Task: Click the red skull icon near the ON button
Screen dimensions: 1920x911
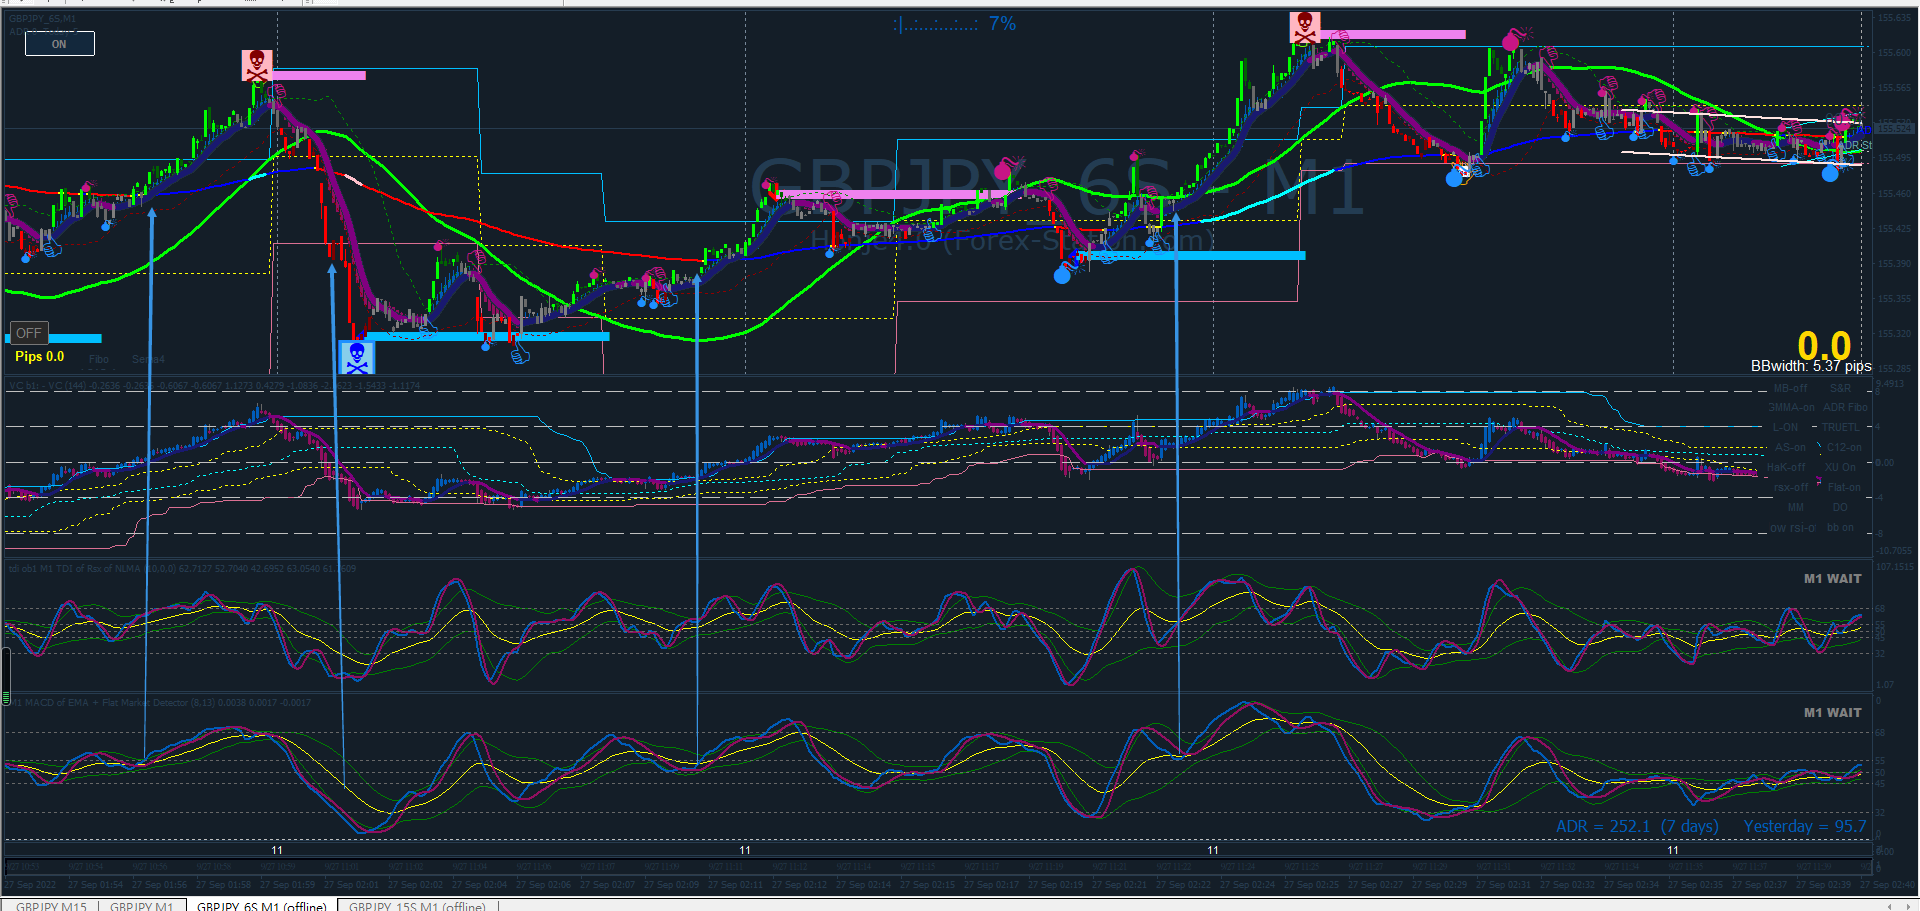Action: [257, 66]
